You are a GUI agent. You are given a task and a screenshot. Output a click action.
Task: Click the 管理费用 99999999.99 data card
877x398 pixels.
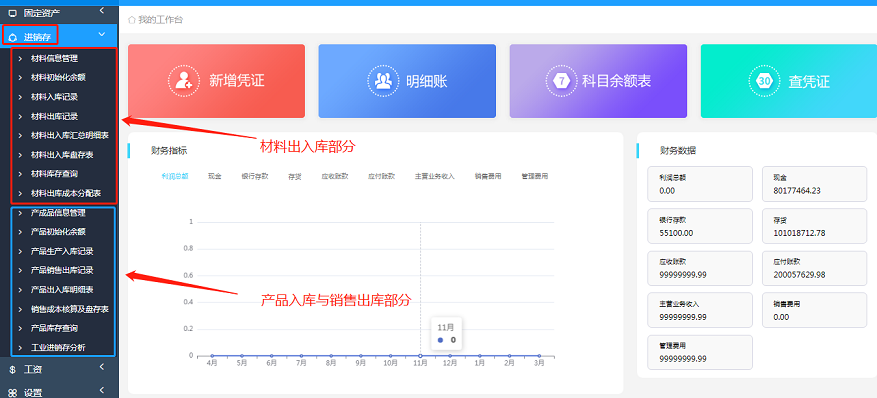(700, 352)
